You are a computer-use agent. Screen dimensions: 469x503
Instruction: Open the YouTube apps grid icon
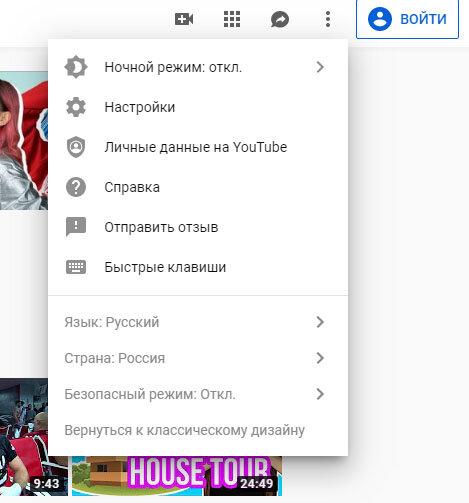tap(232, 19)
